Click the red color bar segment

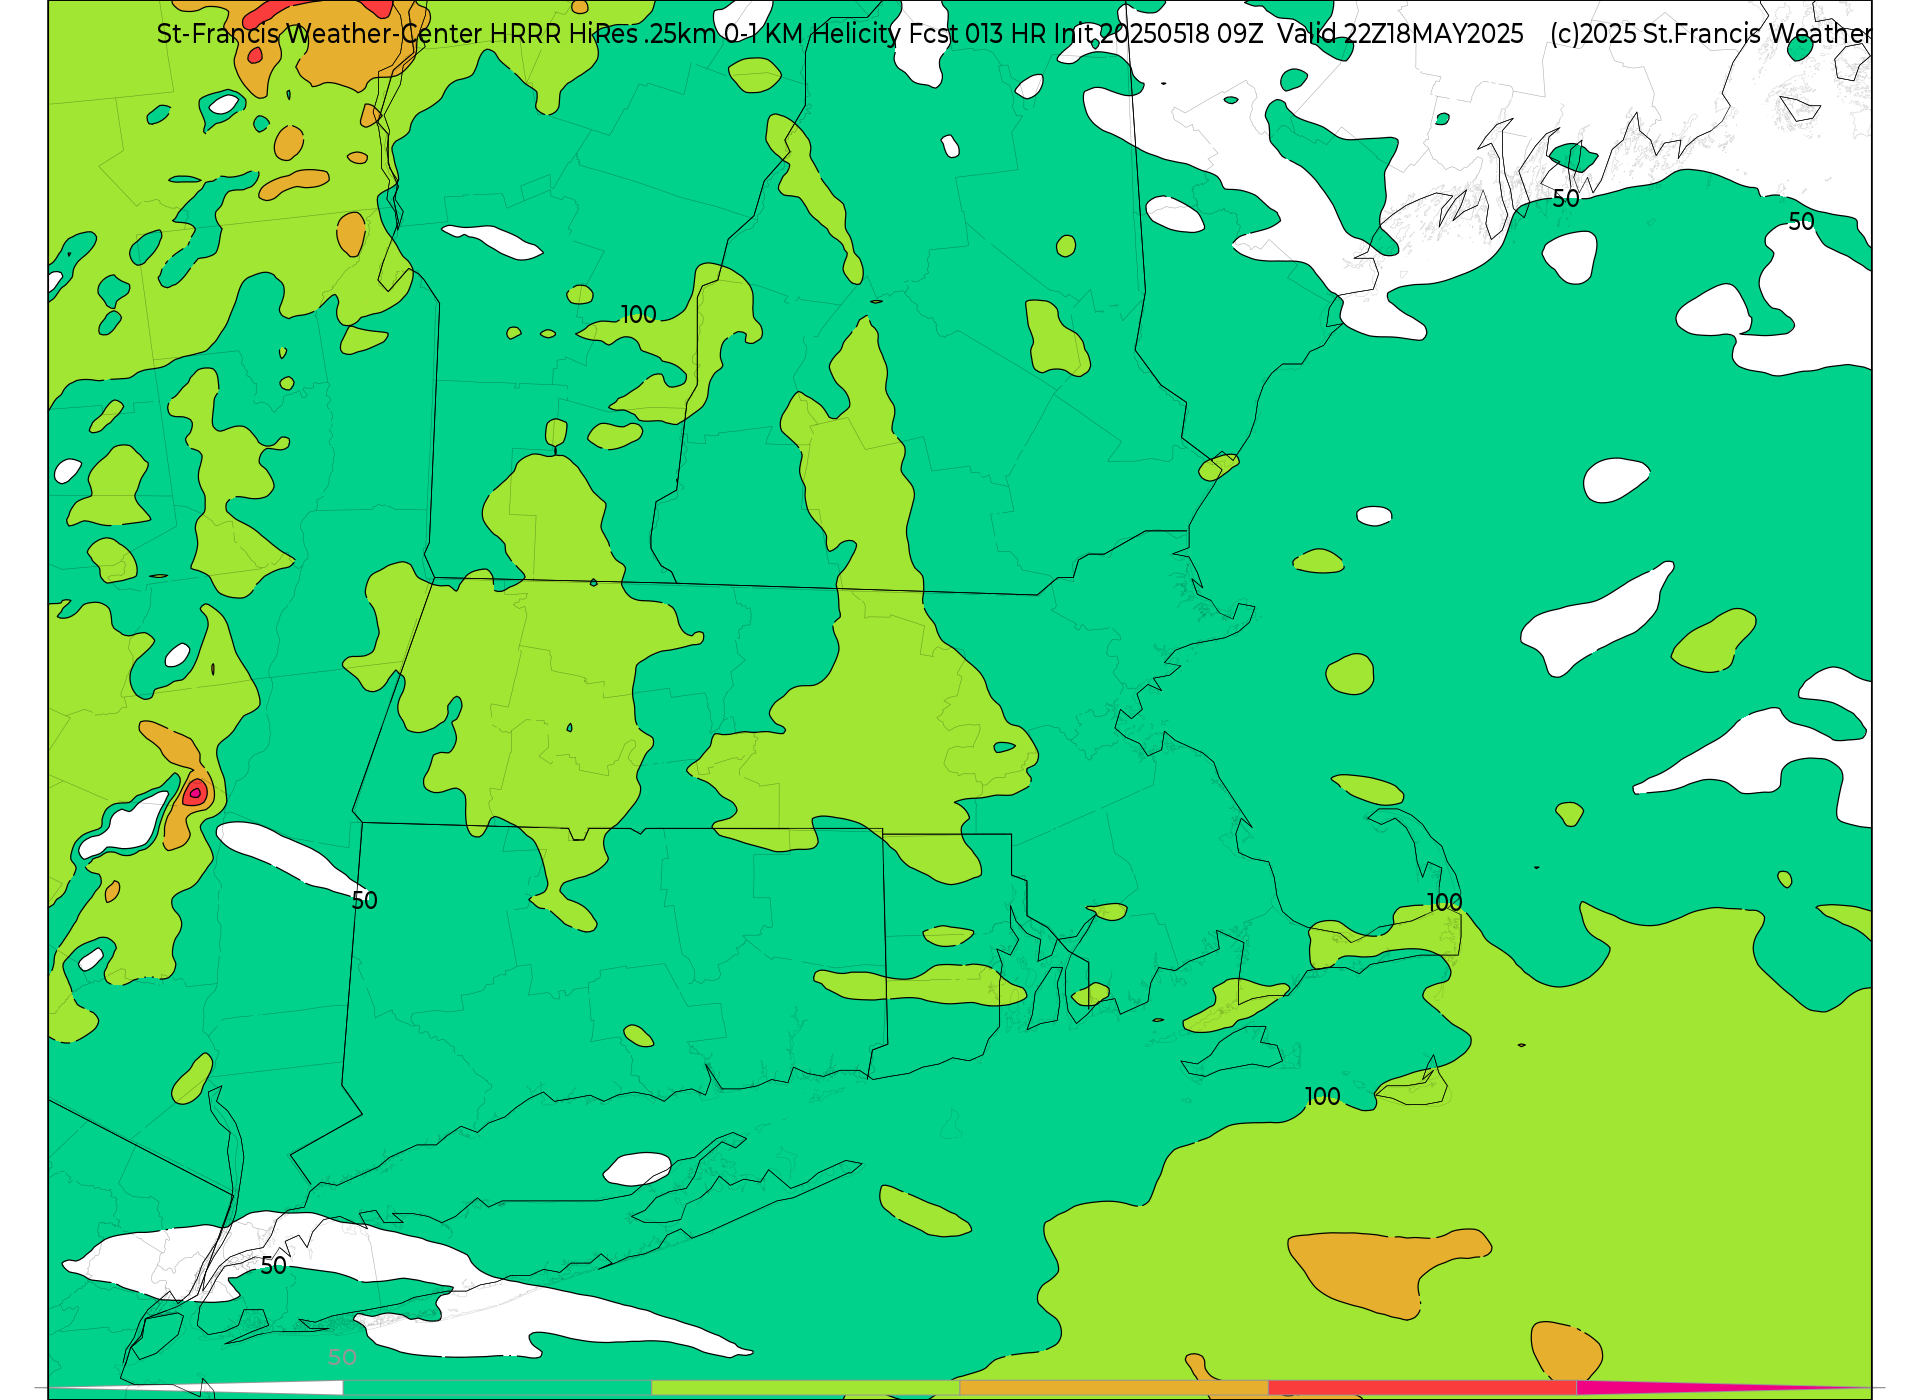coord(1422,1387)
